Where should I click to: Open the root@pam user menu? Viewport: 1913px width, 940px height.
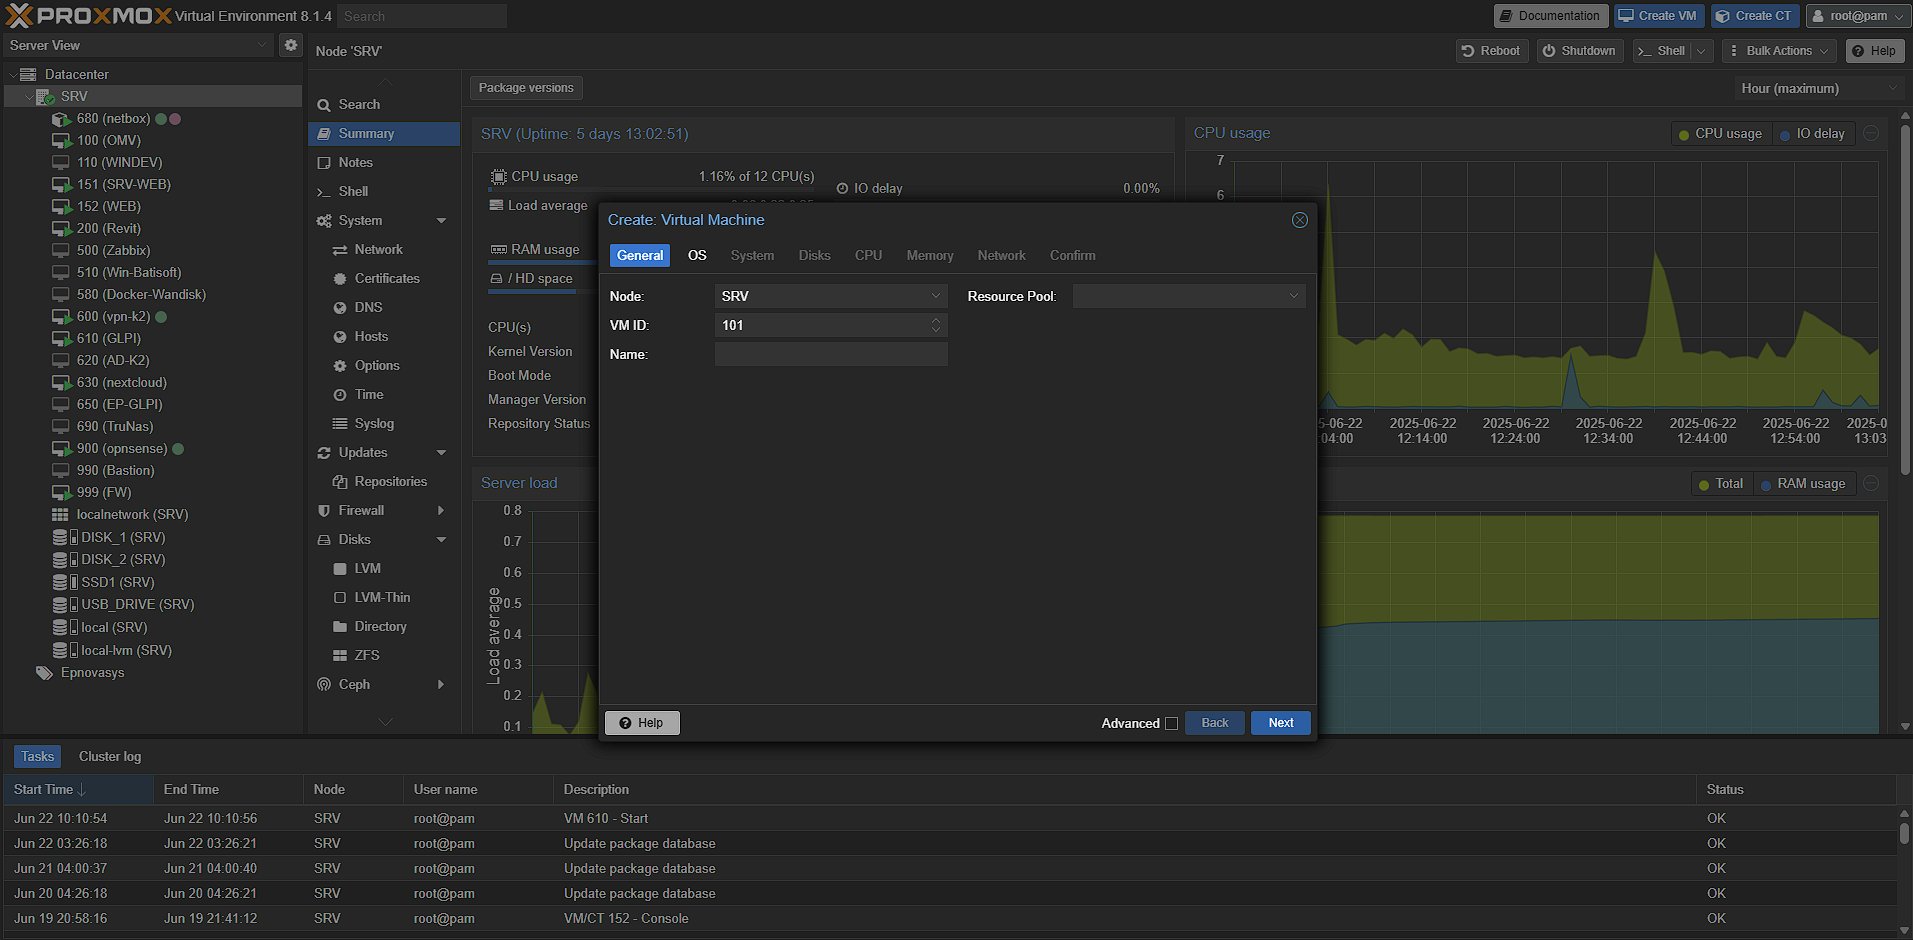tap(1857, 16)
